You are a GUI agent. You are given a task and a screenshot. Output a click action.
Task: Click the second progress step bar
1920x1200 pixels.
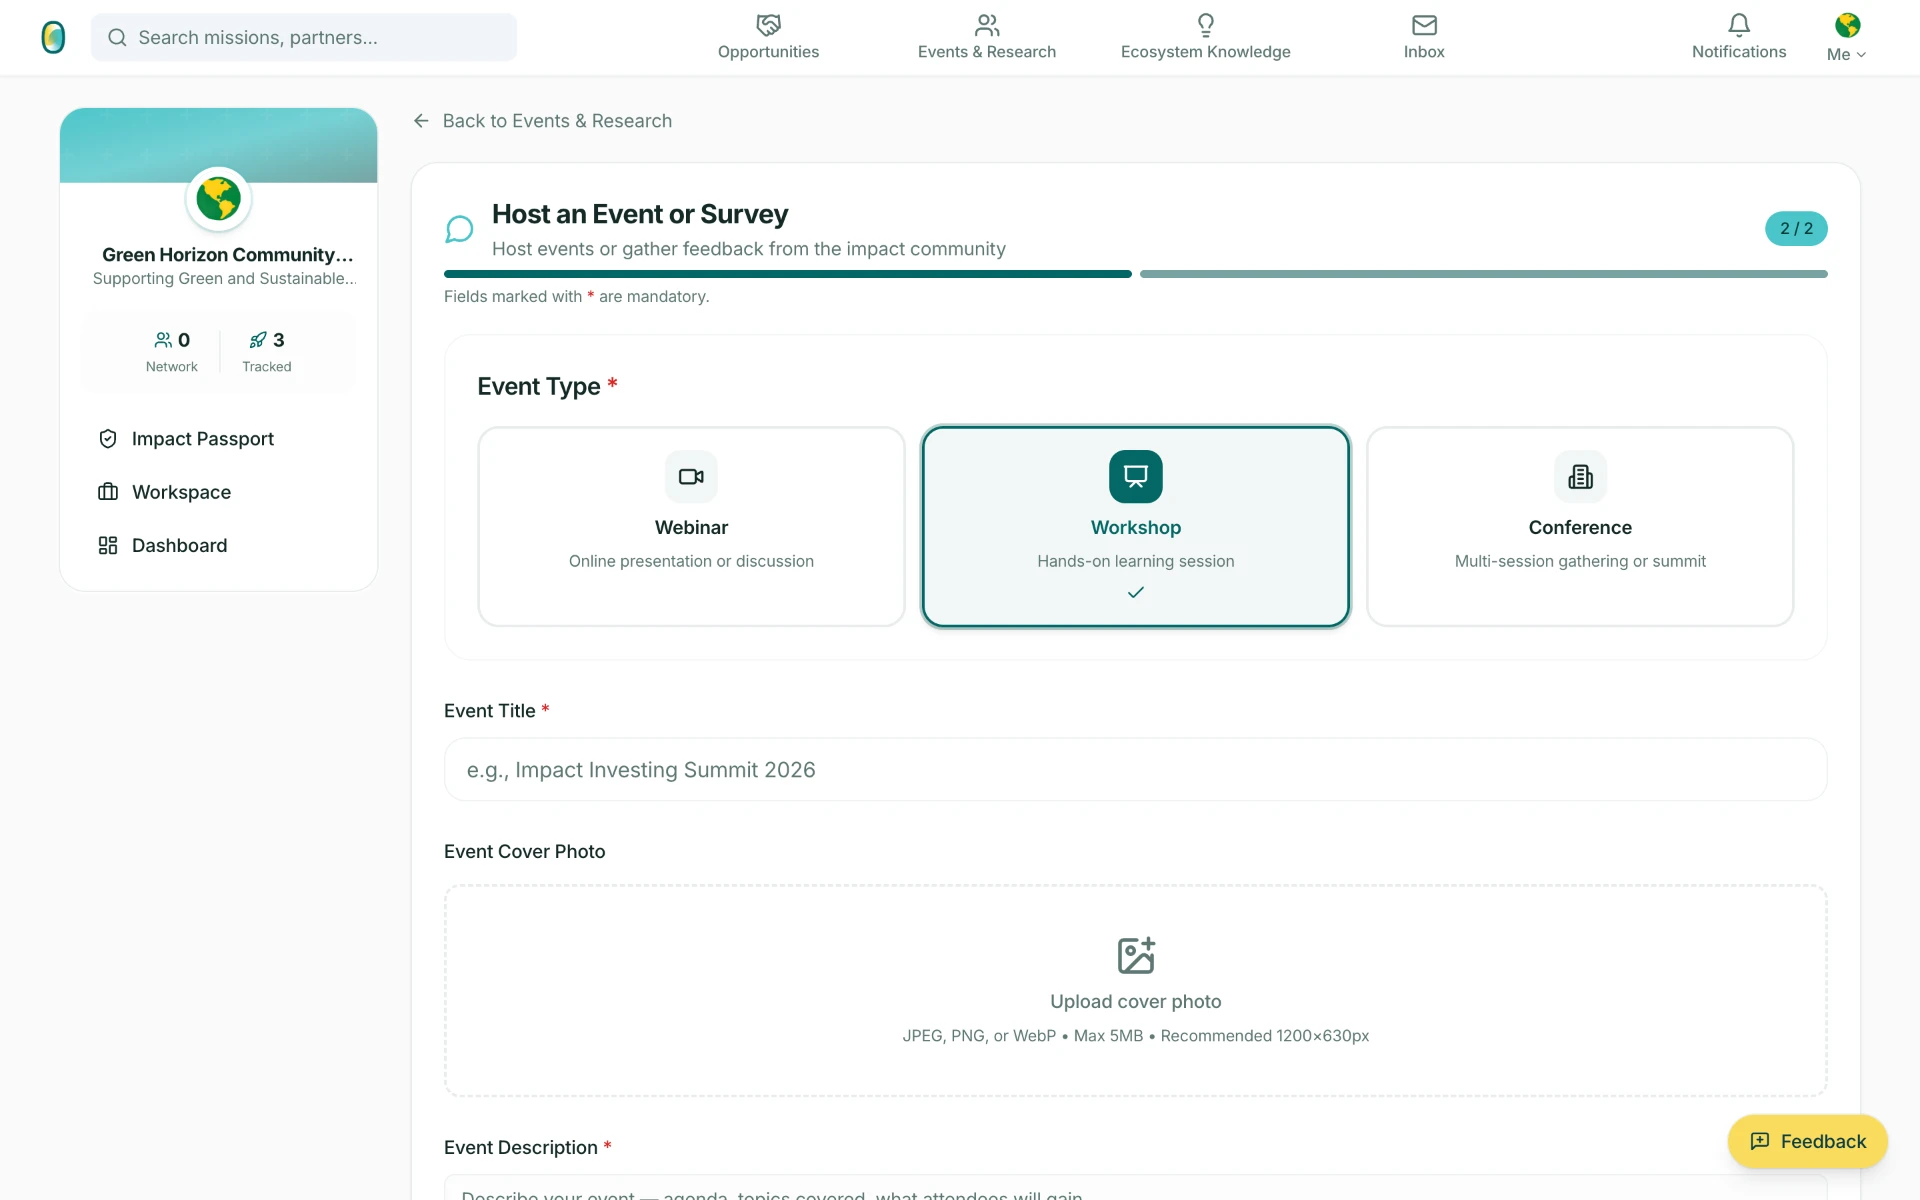tap(1484, 274)
